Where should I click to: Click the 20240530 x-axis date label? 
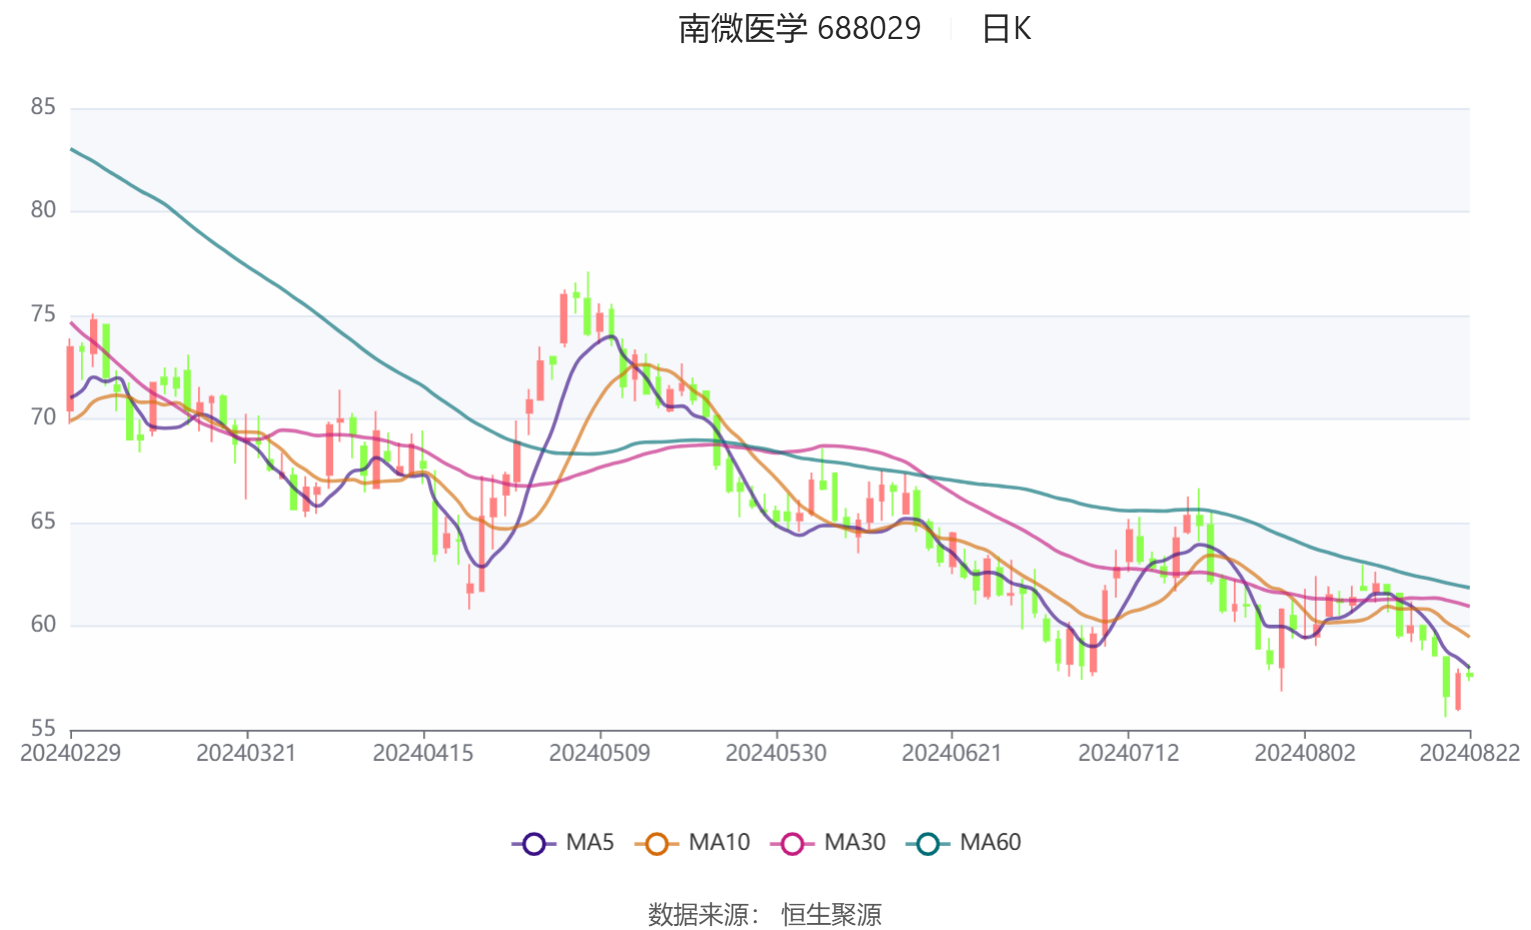[776, 753]
